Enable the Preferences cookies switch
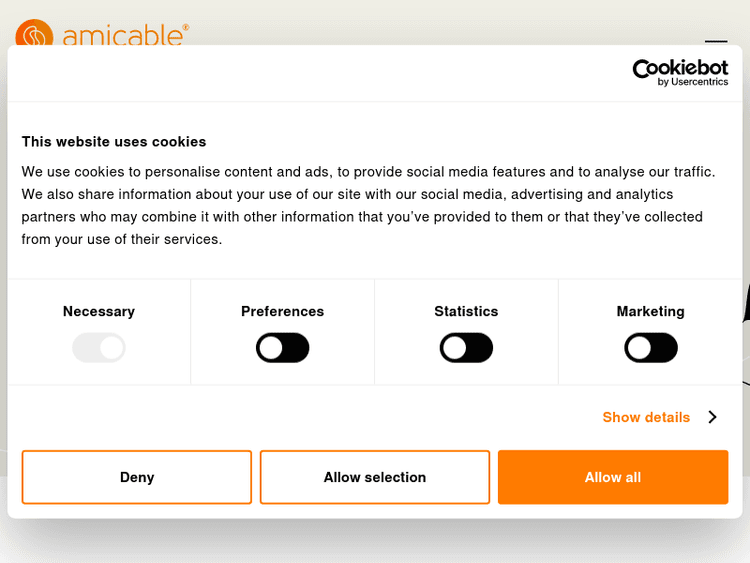 tap(283, 348)
